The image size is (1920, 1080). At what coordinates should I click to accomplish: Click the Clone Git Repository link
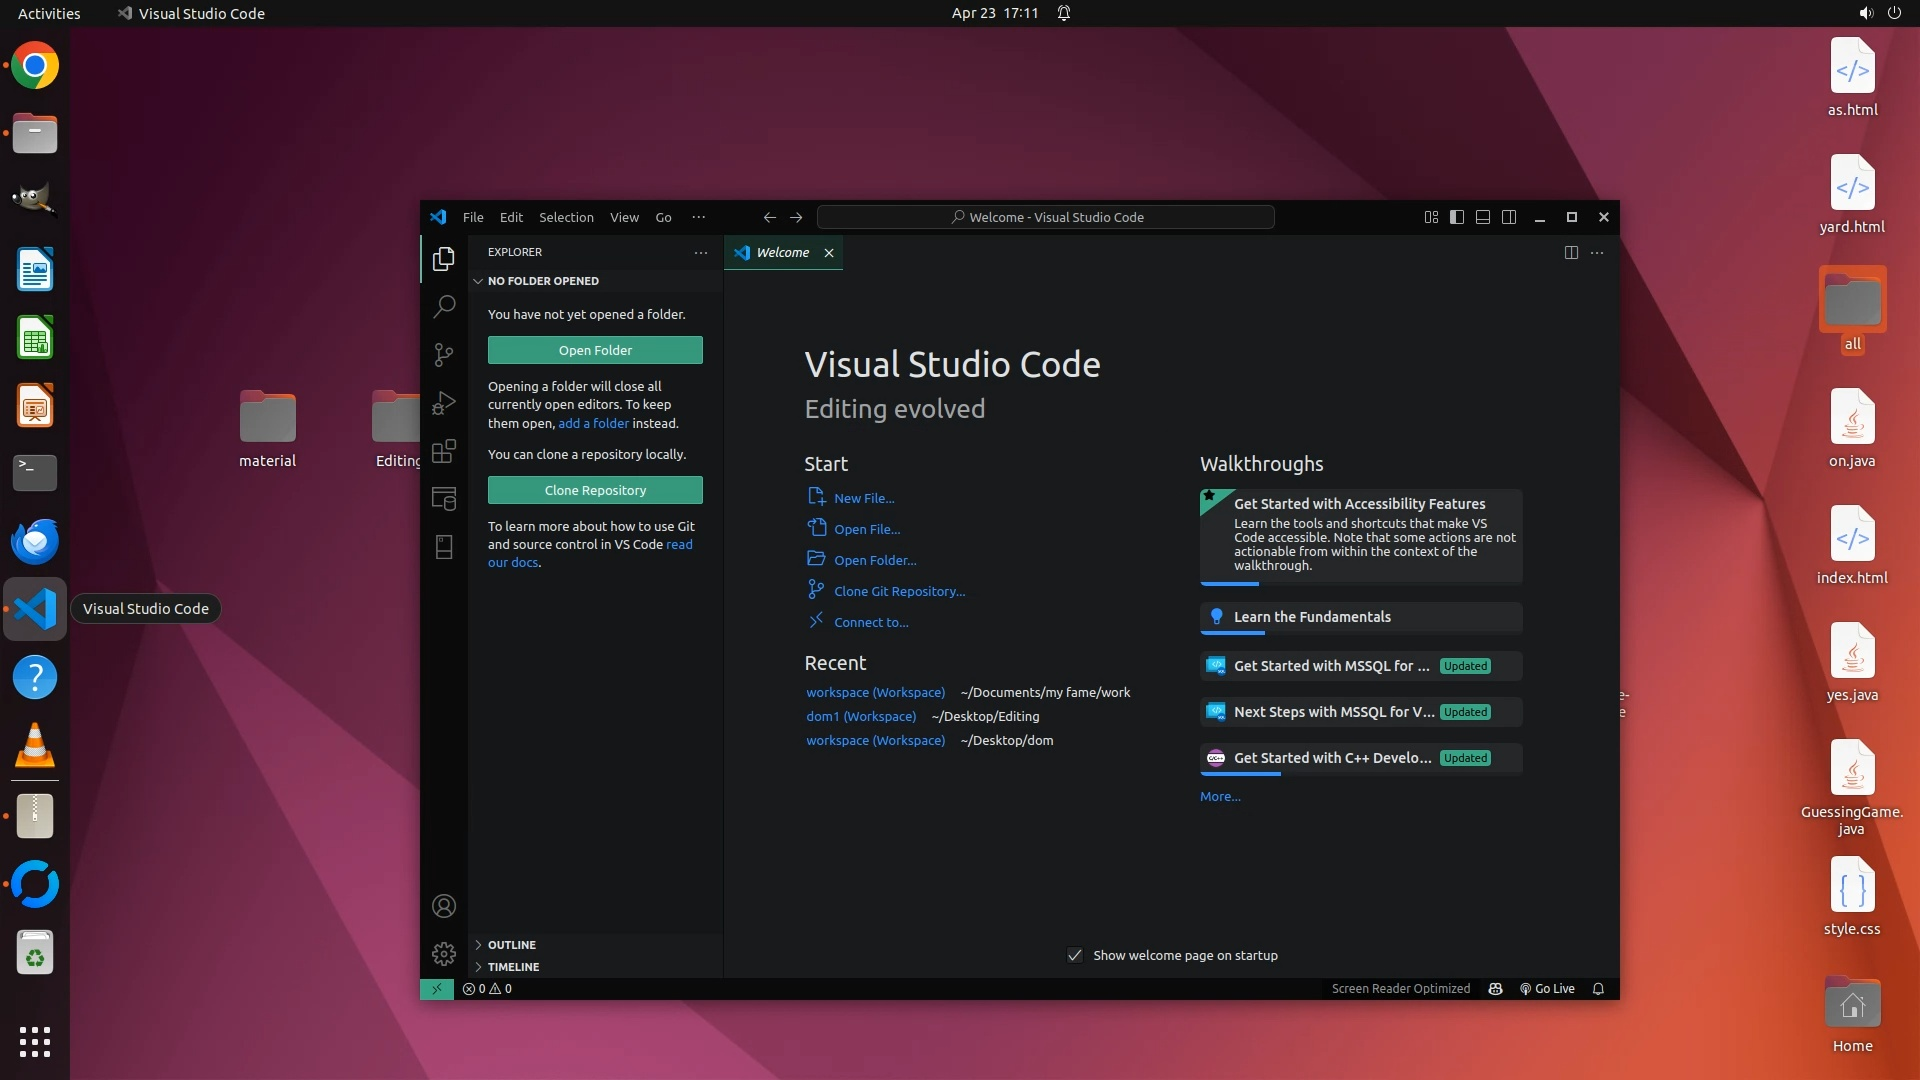tap(899, 591)
